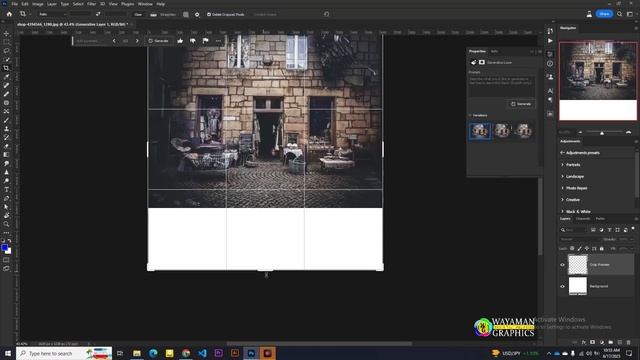Hide the Background layer eye icon
The width and height of the screenshot is (640, 360).
562,286
